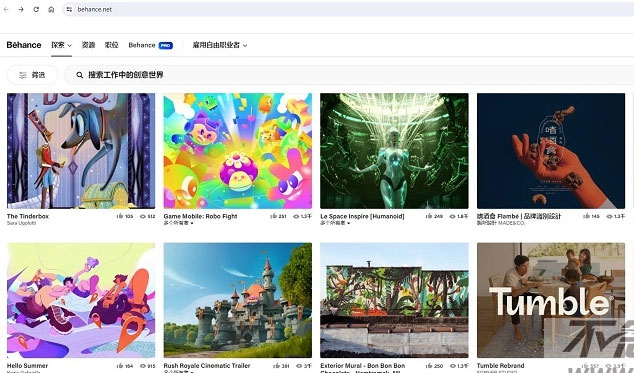Open the 职位 jobs menu item
The width and height of the screenshot is (634, 373).
(112, 45)
